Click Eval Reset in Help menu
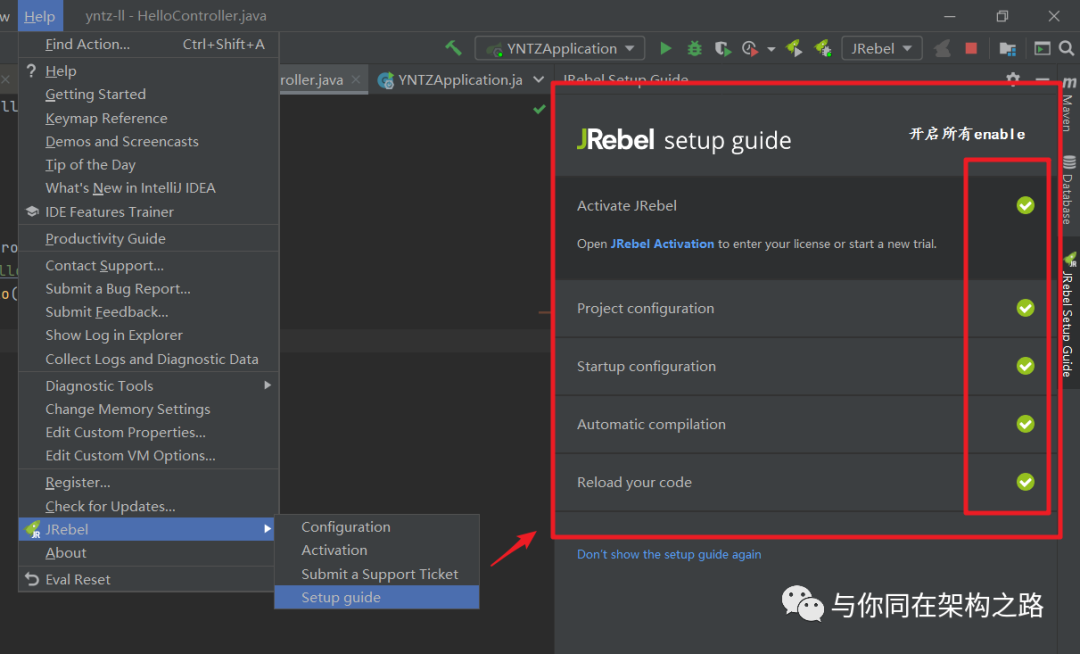Screen dimensions: 1080x654 148,580
